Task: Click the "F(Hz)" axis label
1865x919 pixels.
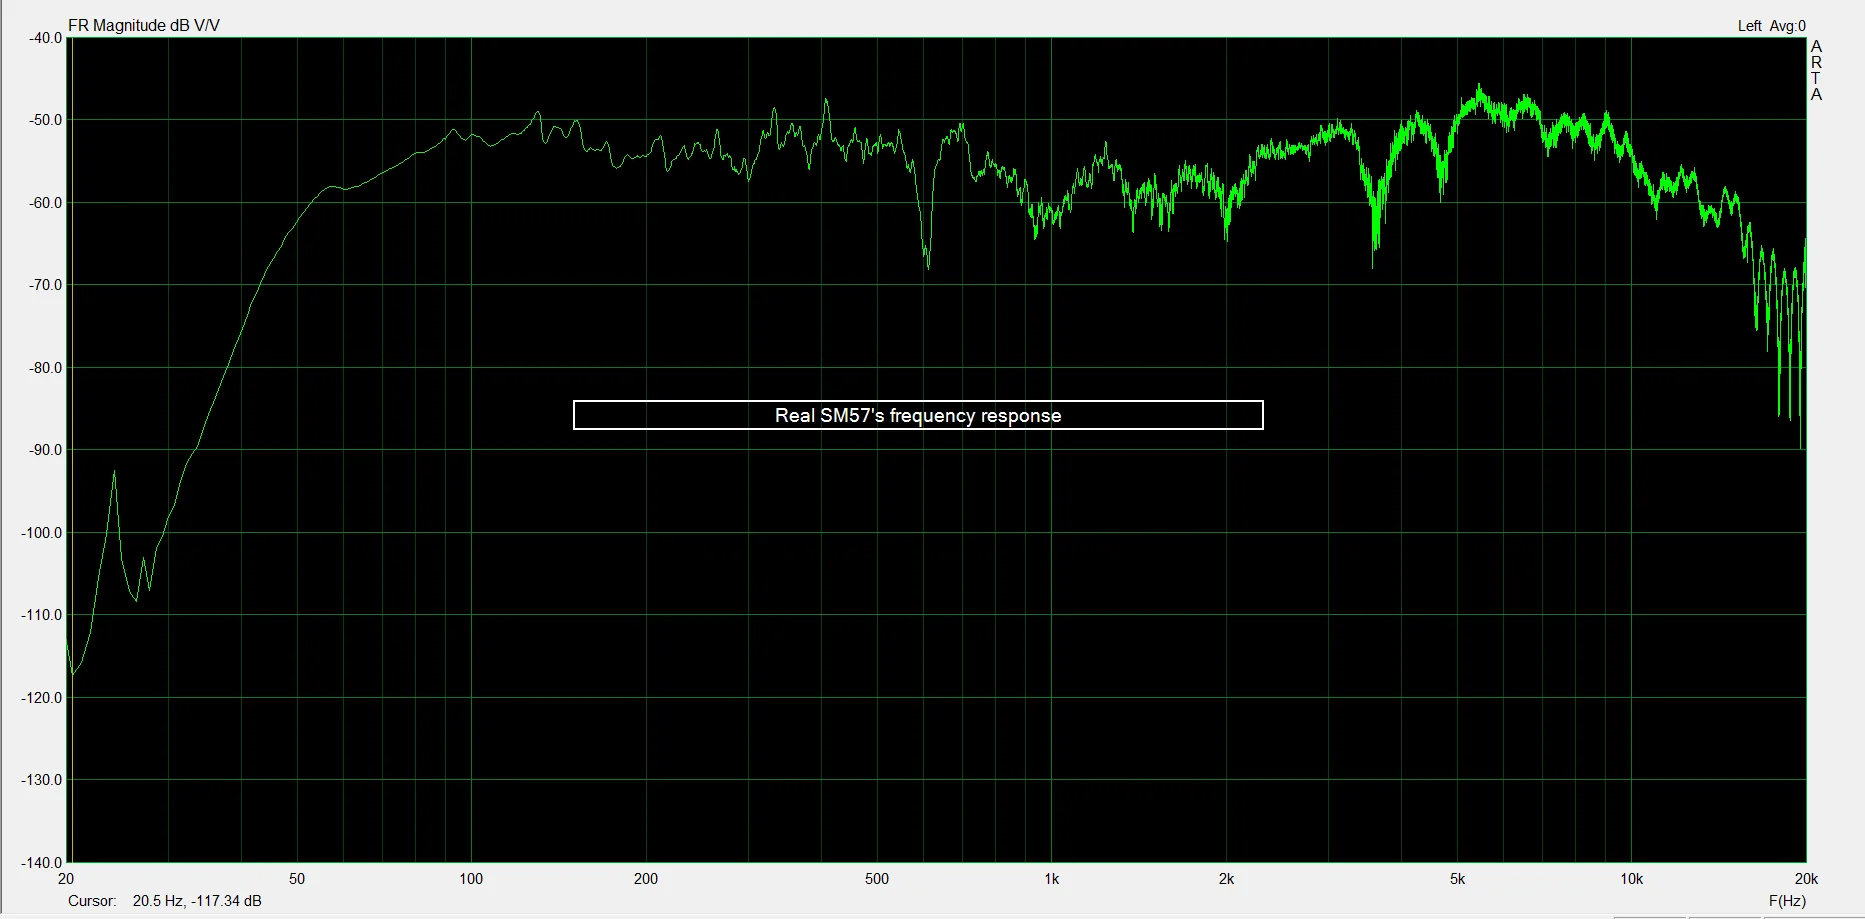Action: pyautogui.click(x=1787, y=901)
